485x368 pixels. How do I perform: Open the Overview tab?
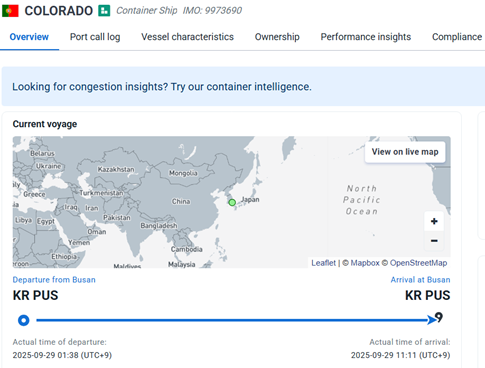point(29,37)
